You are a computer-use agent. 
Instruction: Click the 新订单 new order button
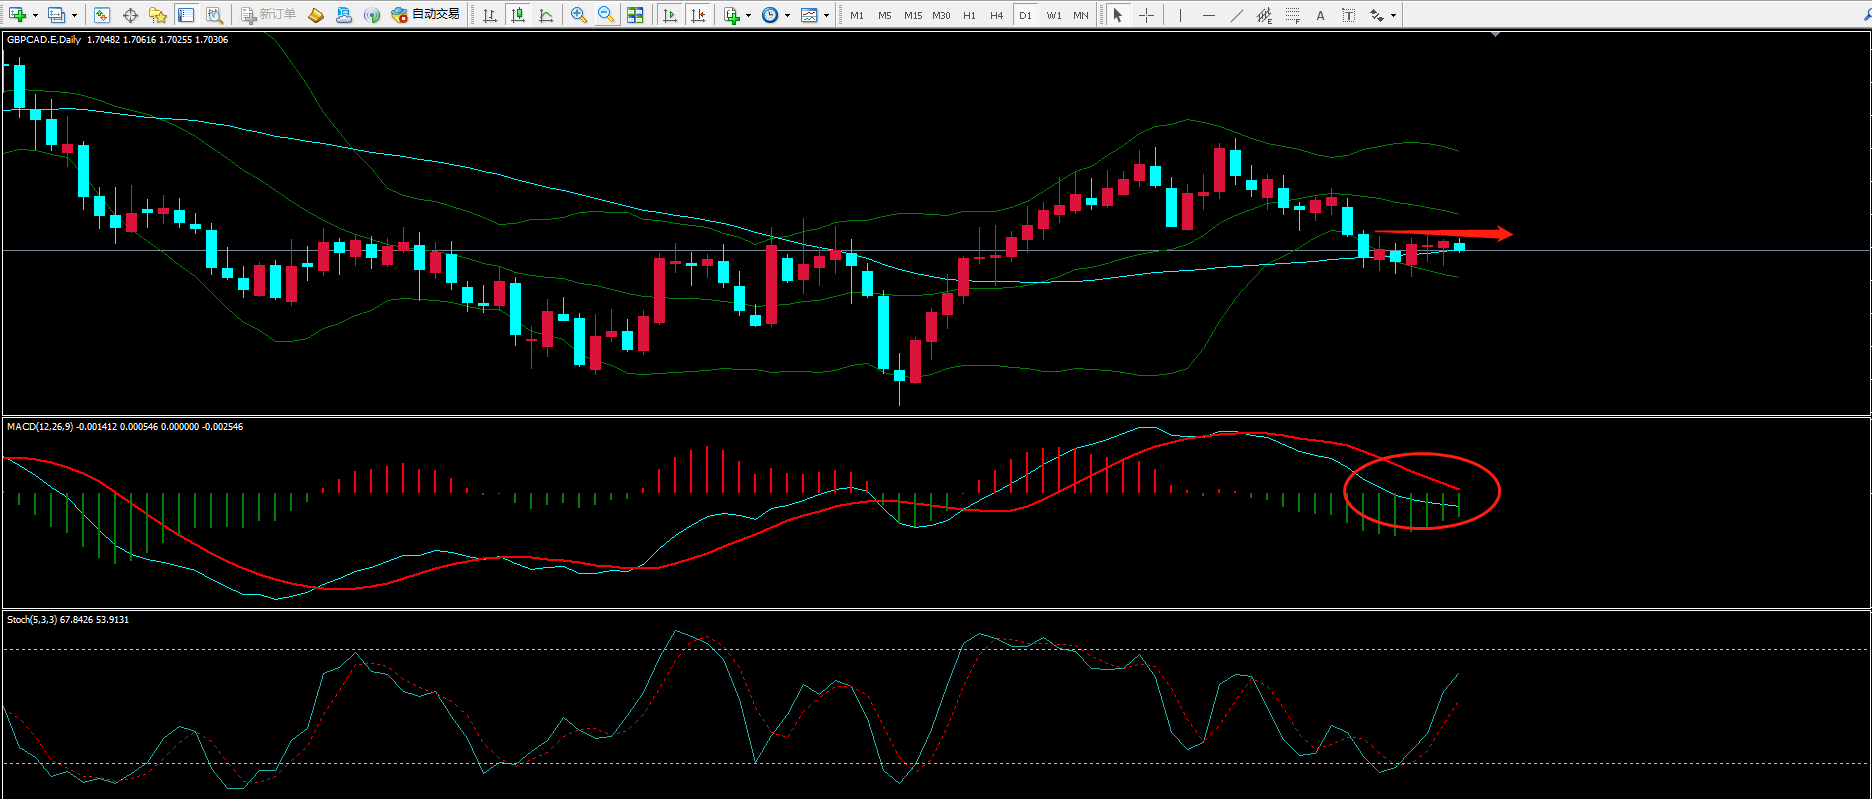coord(268,15)
